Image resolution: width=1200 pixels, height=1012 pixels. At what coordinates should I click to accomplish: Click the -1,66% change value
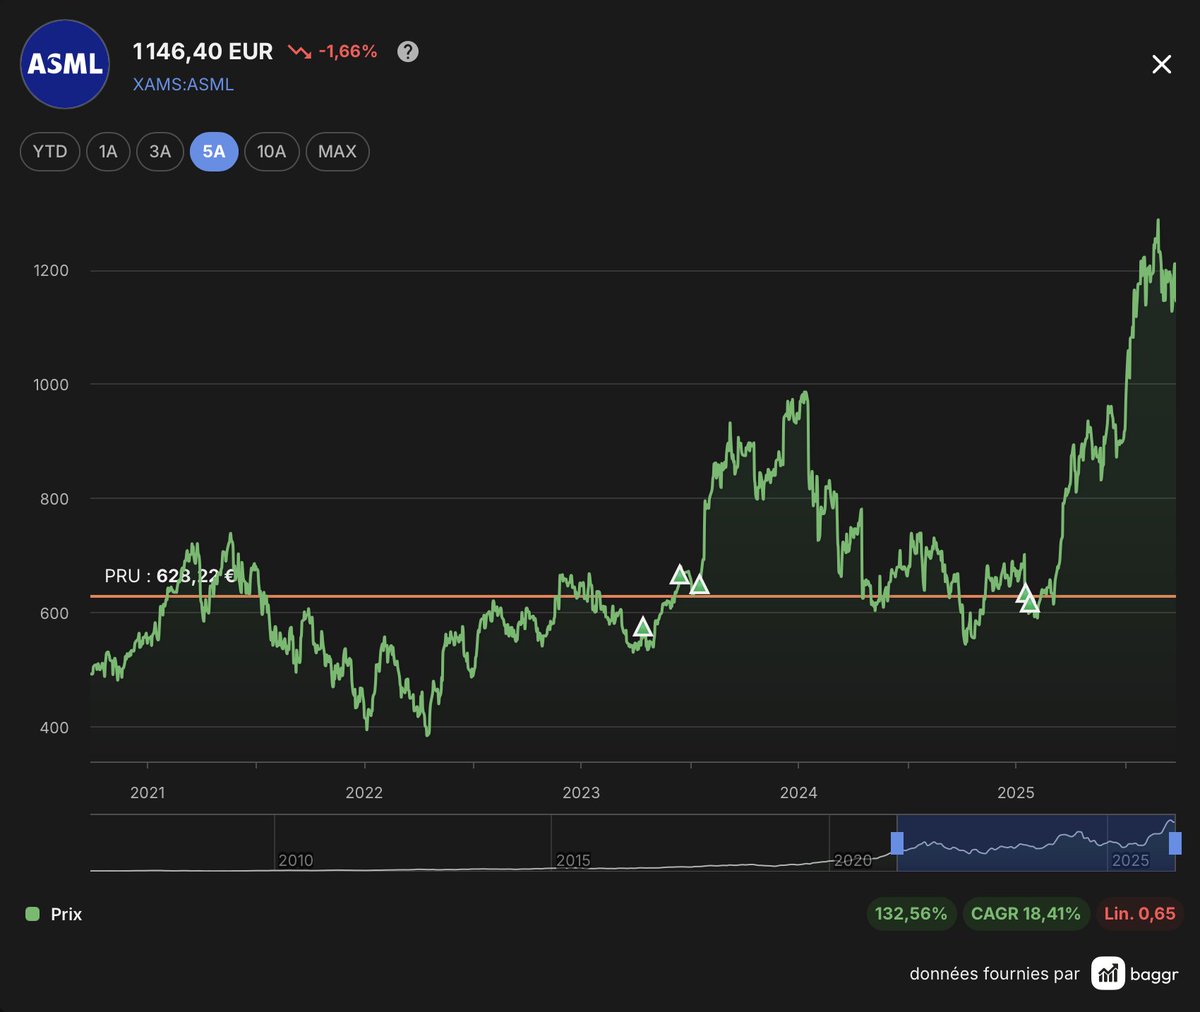(348, 52)
